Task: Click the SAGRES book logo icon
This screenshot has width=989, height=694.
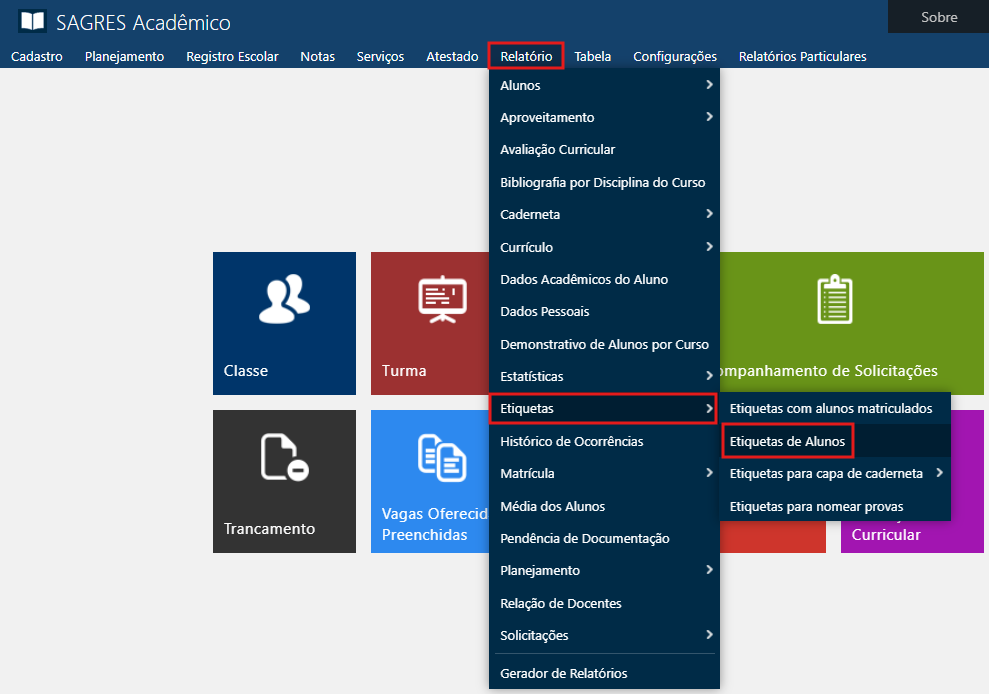Action: pos(32,21)
